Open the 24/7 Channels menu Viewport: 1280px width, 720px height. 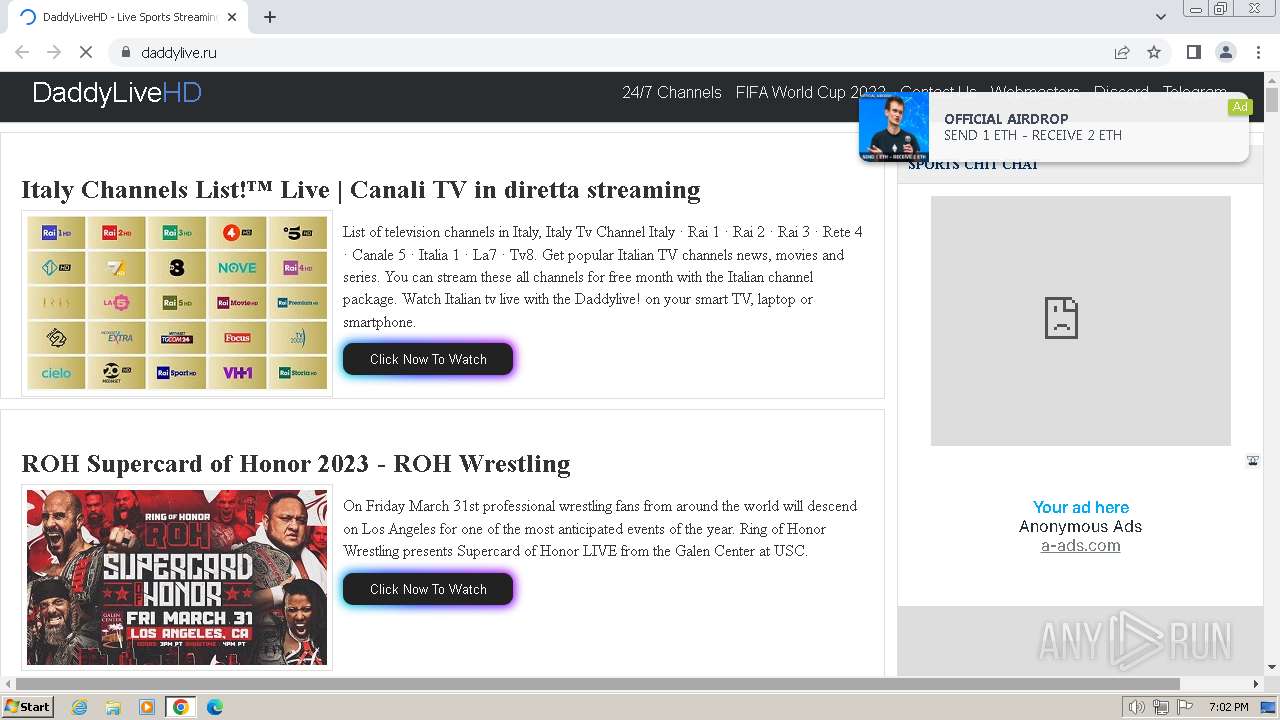pyautogui.click(x=671, y=92)
